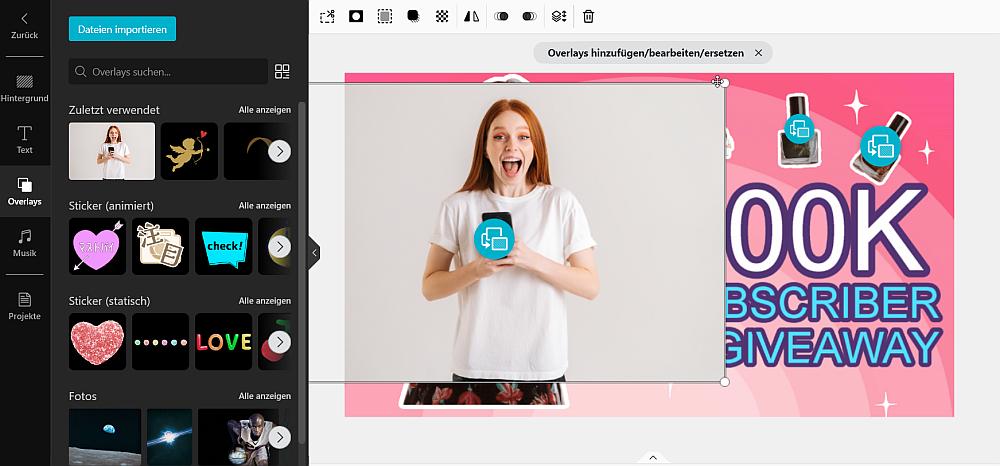1000x466 pixels.
Task: Close the Overlays hinzufügen hint banner
Action: [x=758, y=53]
